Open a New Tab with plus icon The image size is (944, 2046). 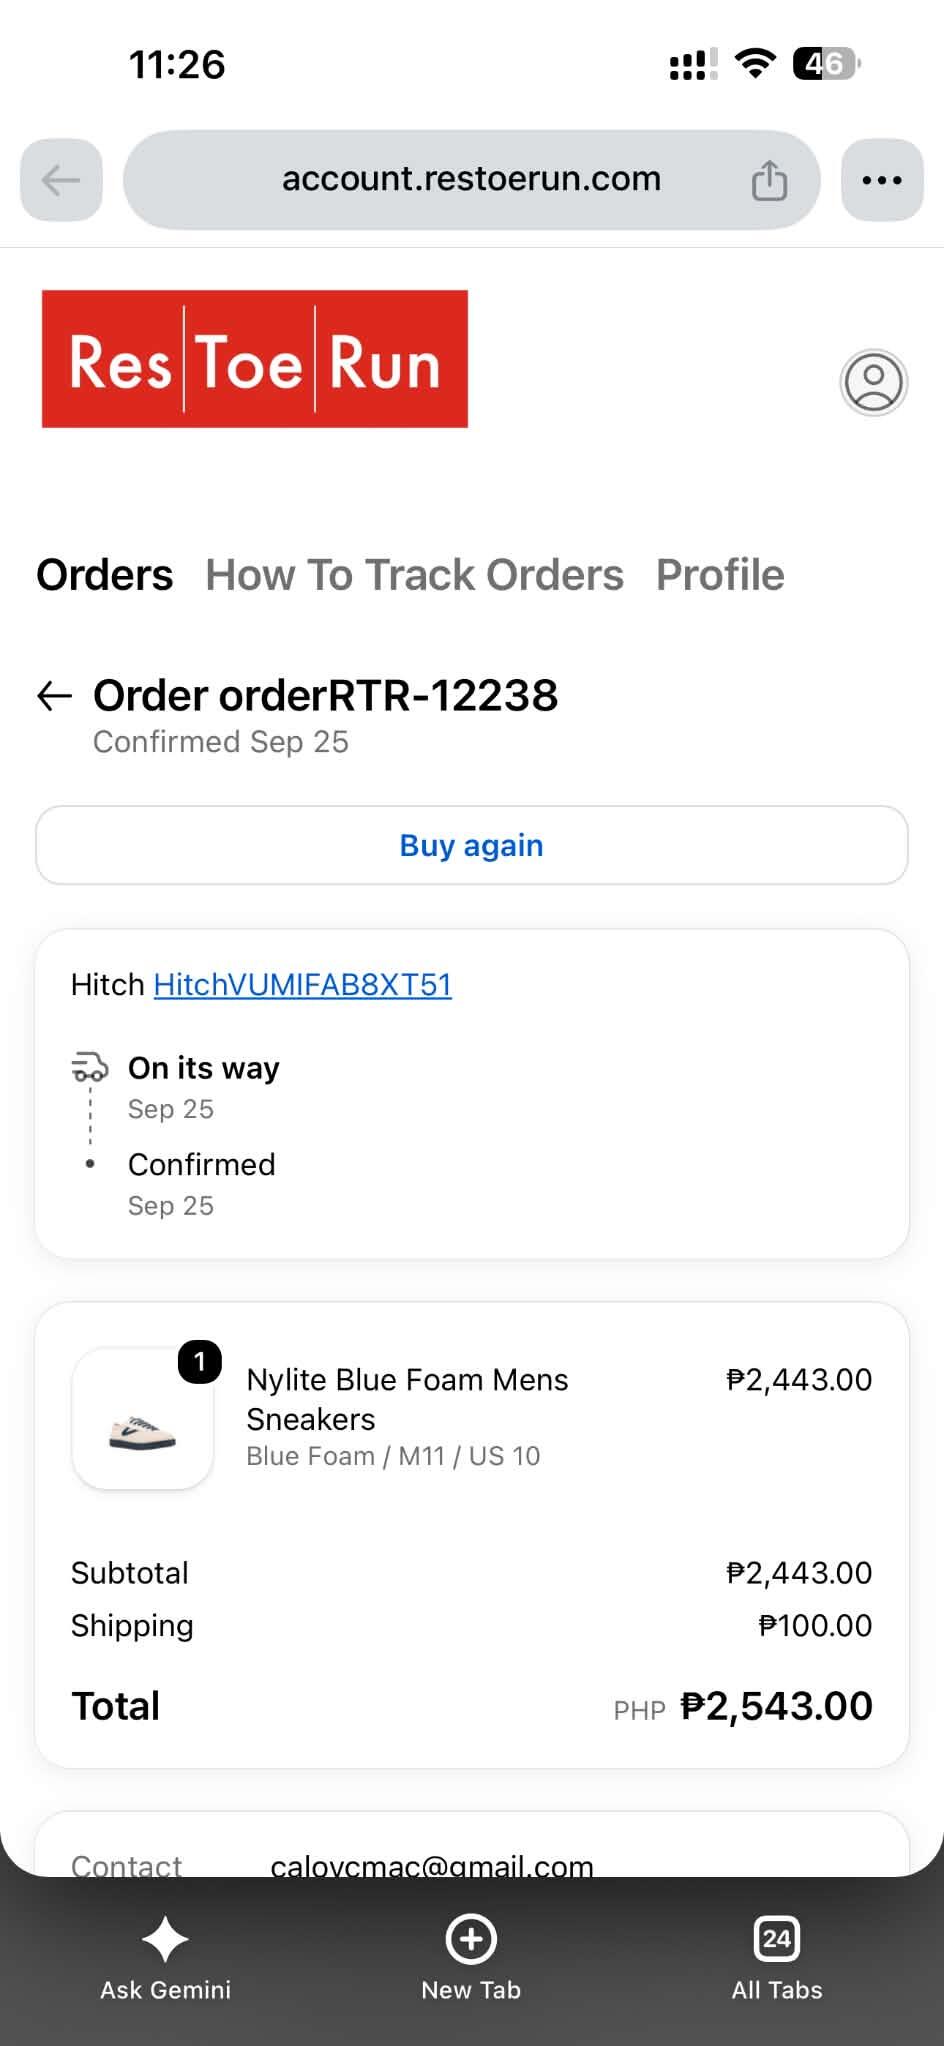tap(471, 1939)
